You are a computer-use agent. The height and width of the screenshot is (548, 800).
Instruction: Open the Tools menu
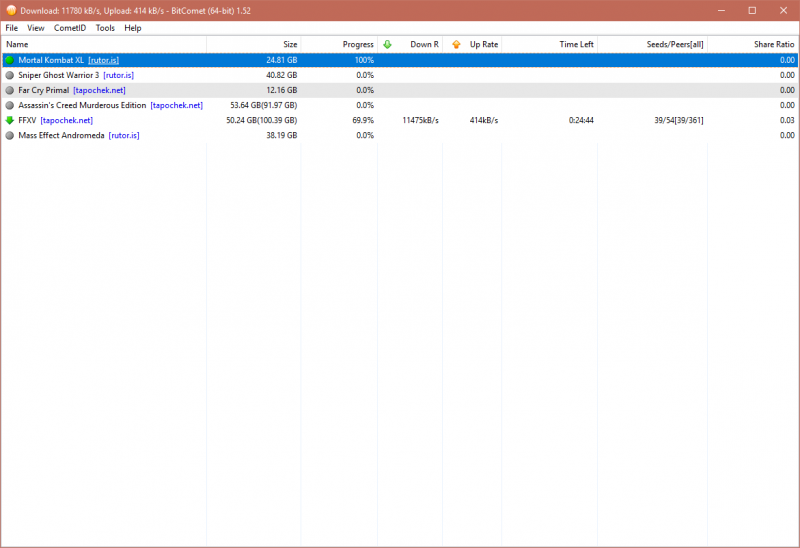[105, 28]
